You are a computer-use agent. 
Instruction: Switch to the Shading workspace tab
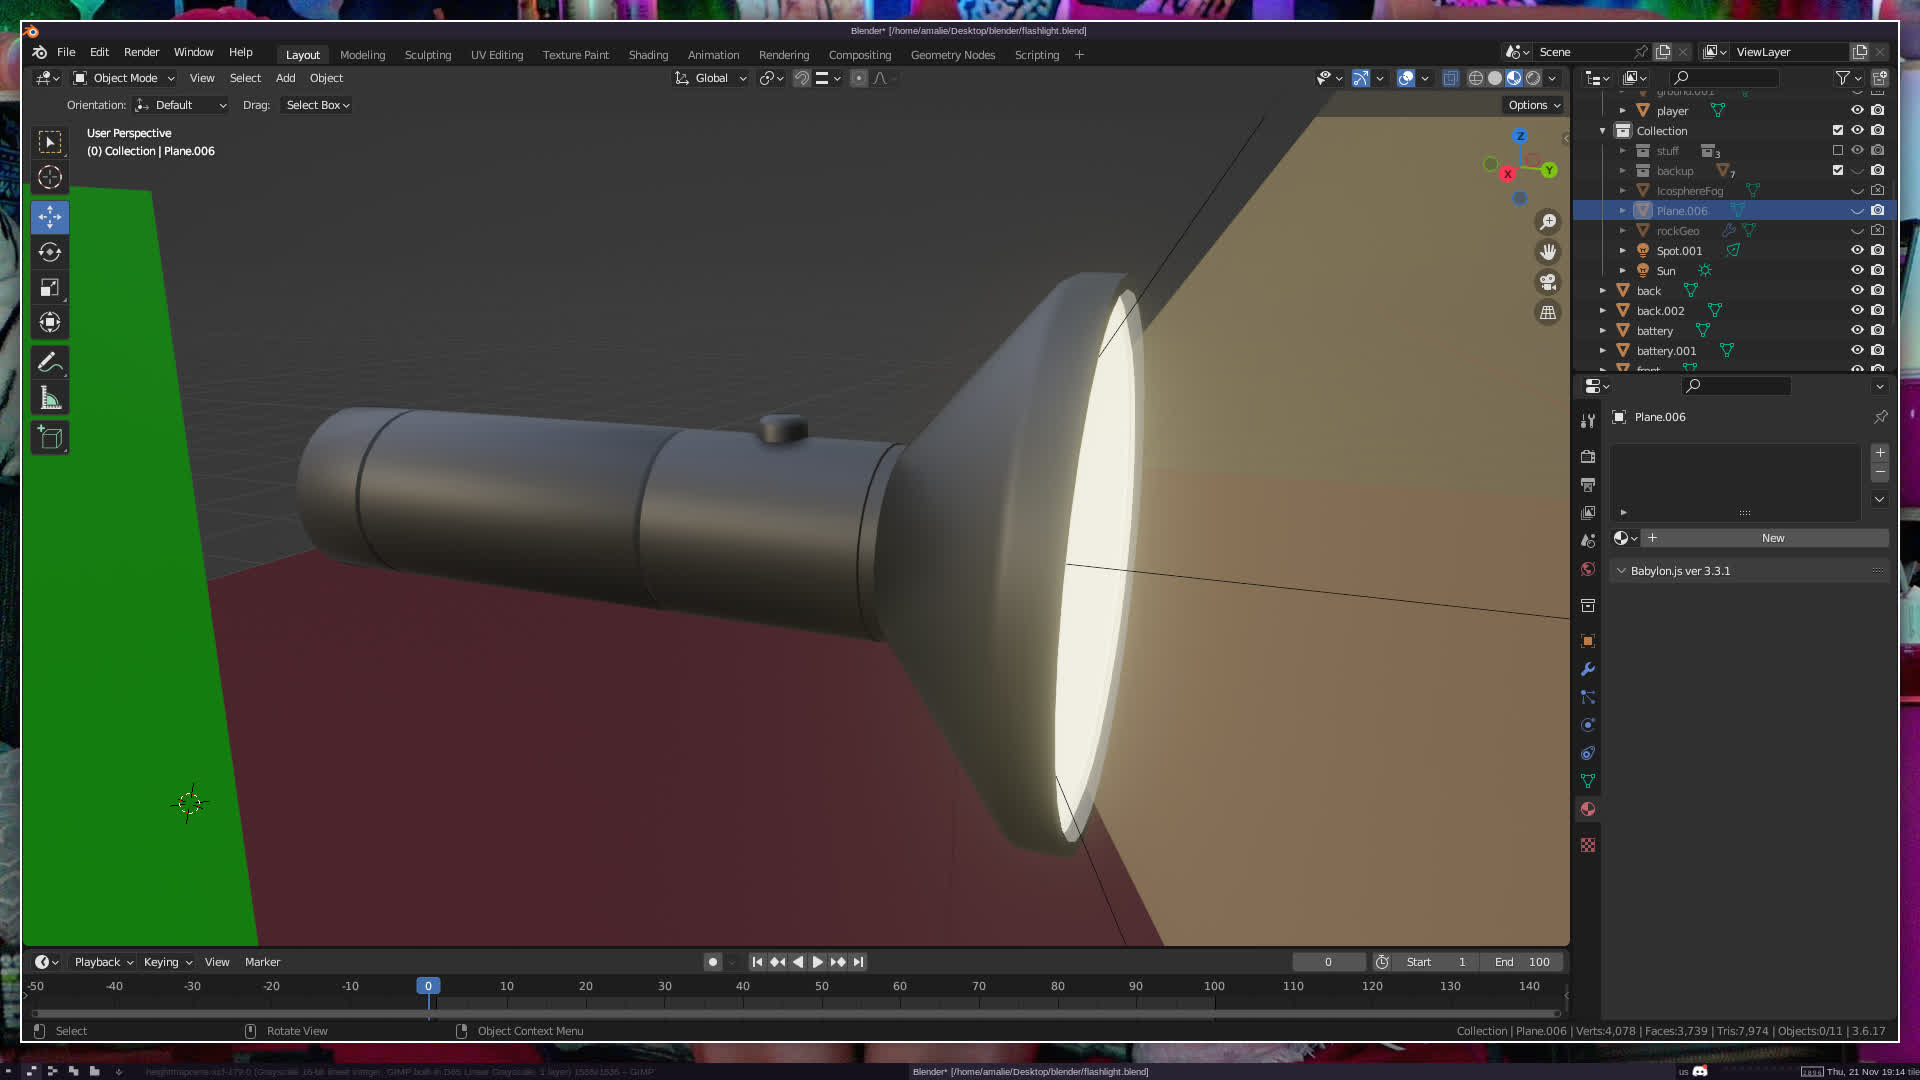click(x=648, y=55)
